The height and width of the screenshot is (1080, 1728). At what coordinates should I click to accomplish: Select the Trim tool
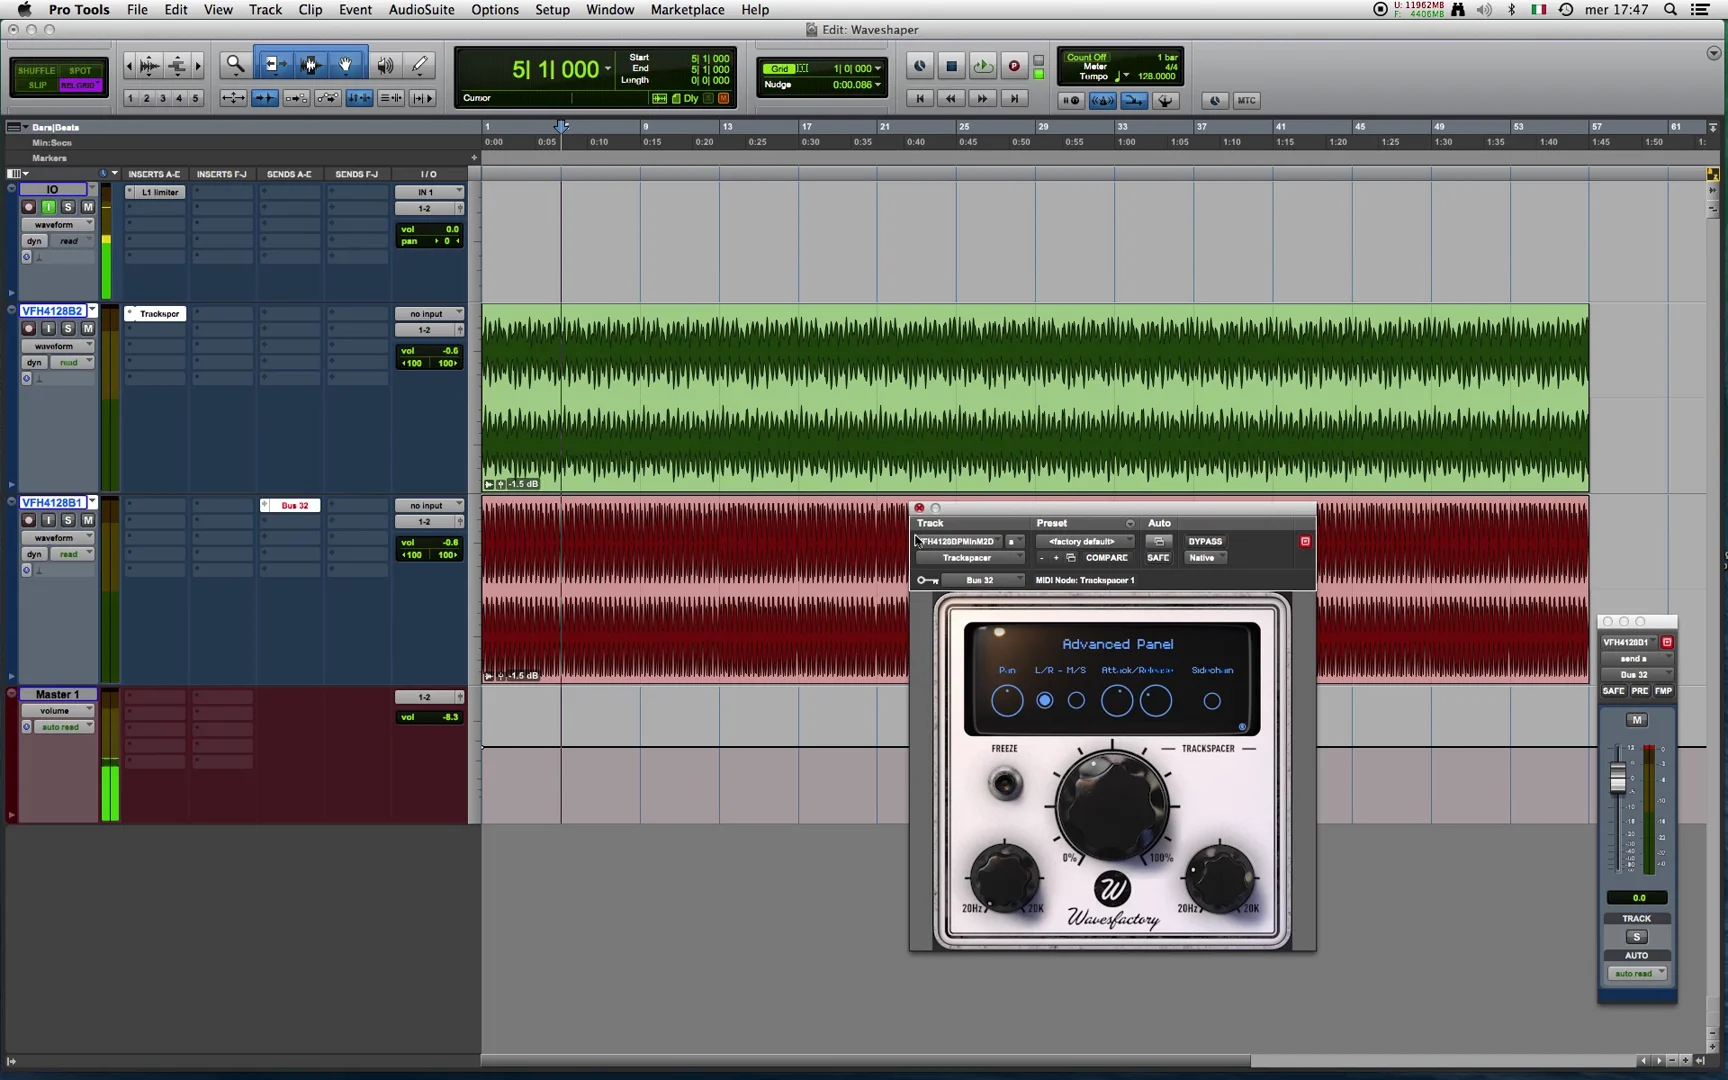coord(274,64)
